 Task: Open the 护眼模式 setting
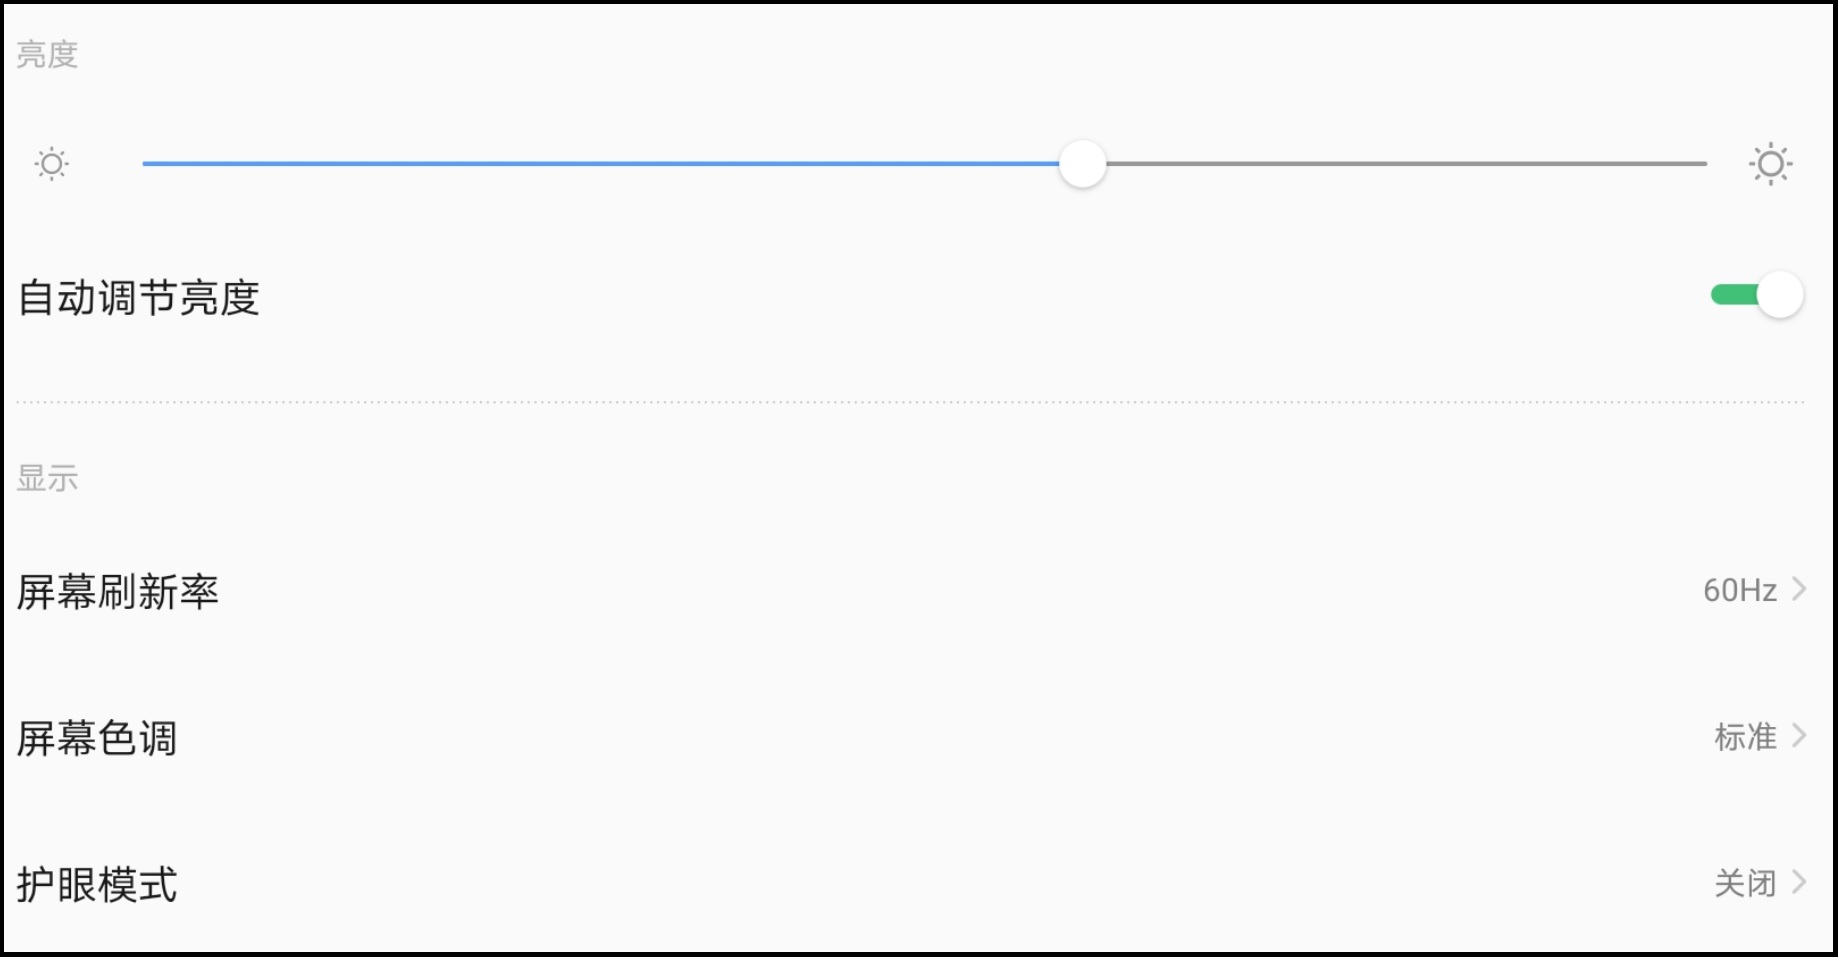tap(97, 885)
